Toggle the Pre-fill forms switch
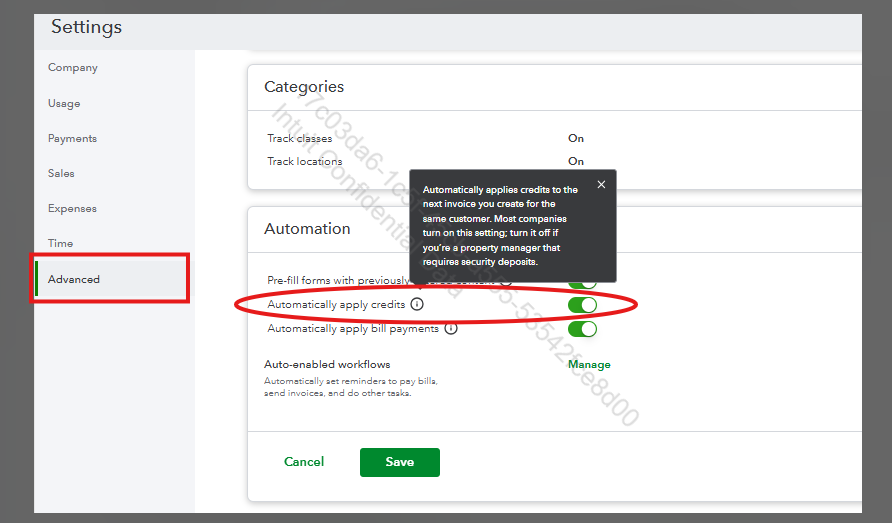Image resolution: width=892 pixels, height=523 pixels. 582,285
